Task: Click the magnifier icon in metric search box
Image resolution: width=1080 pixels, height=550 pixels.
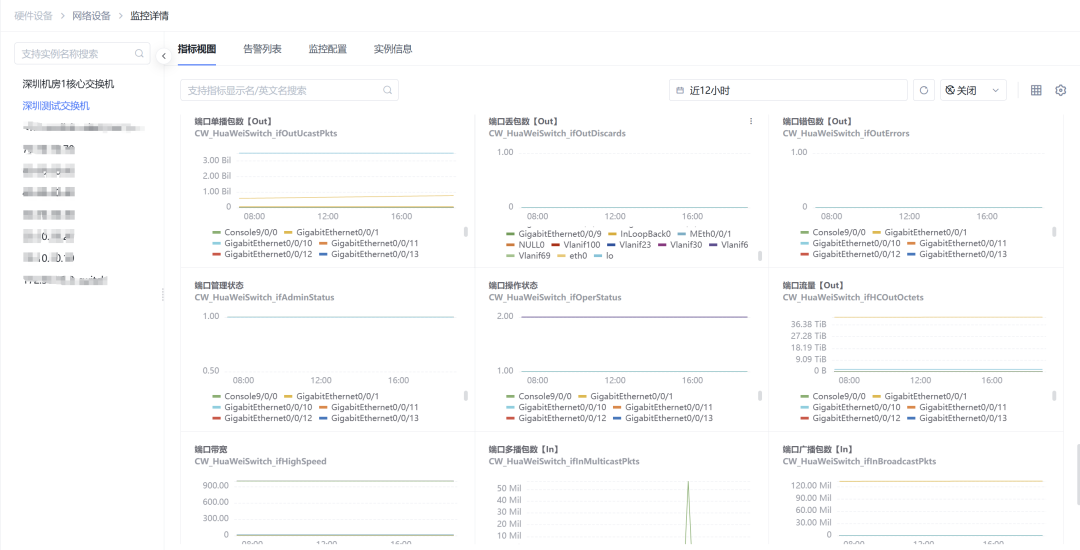Action: coord(388,90)
